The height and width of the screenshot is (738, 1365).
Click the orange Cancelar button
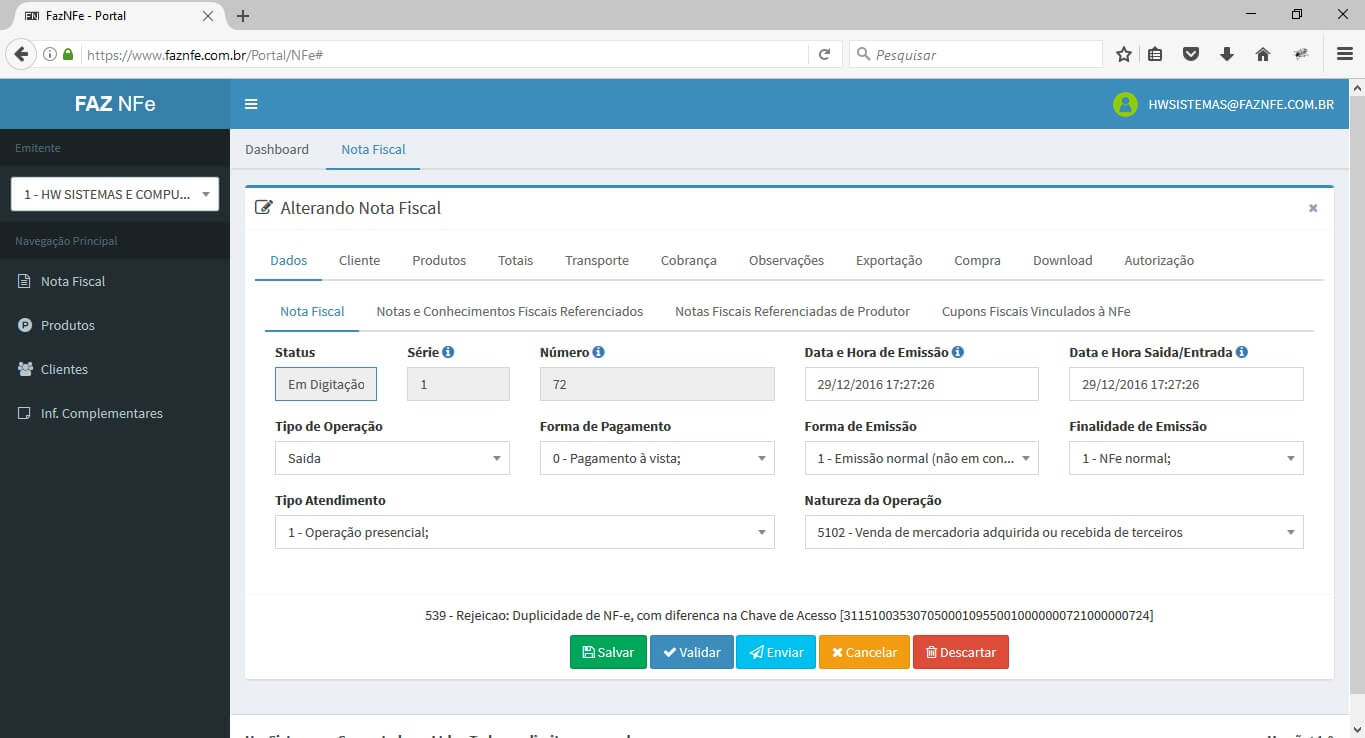864,652
